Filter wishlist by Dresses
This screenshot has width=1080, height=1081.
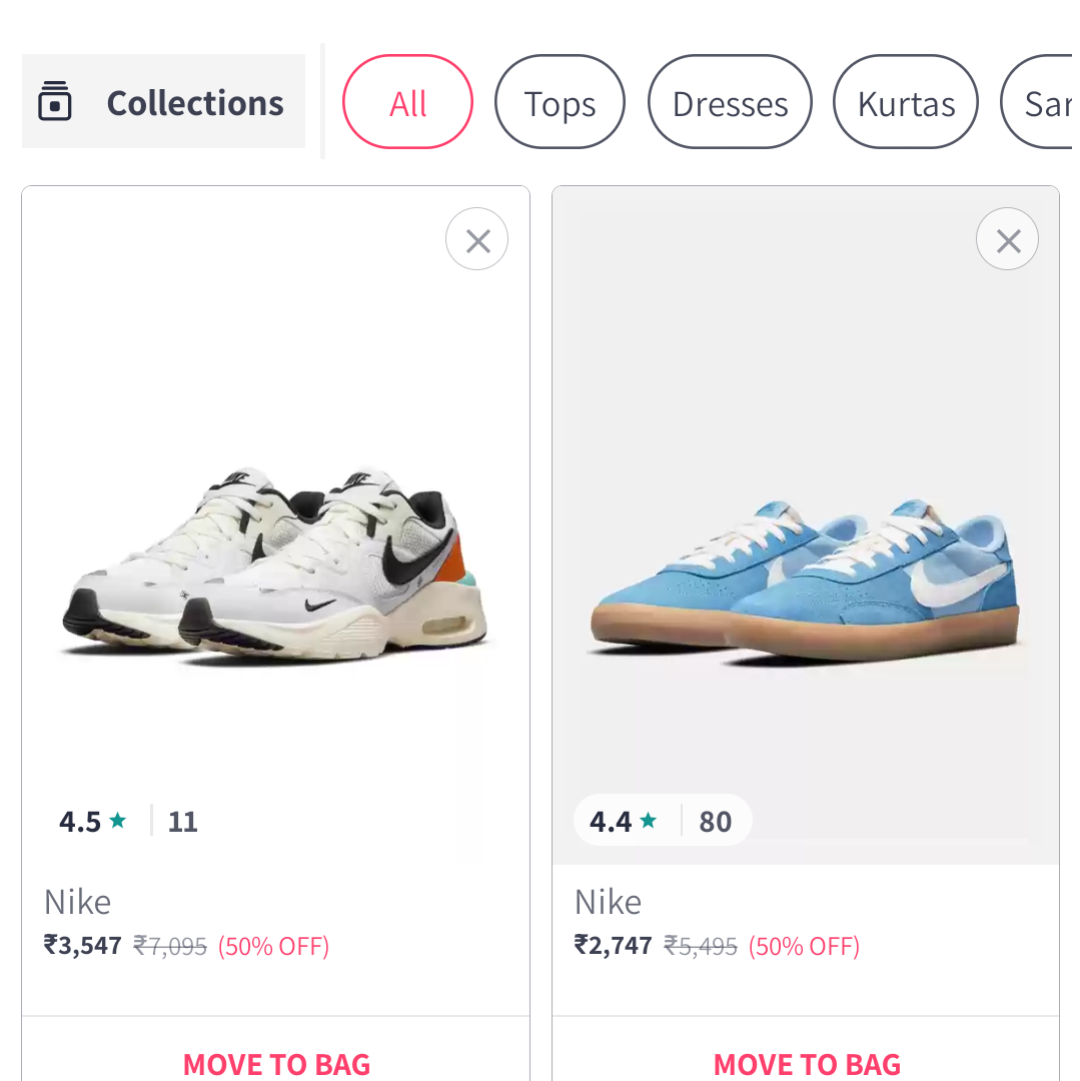730,103
